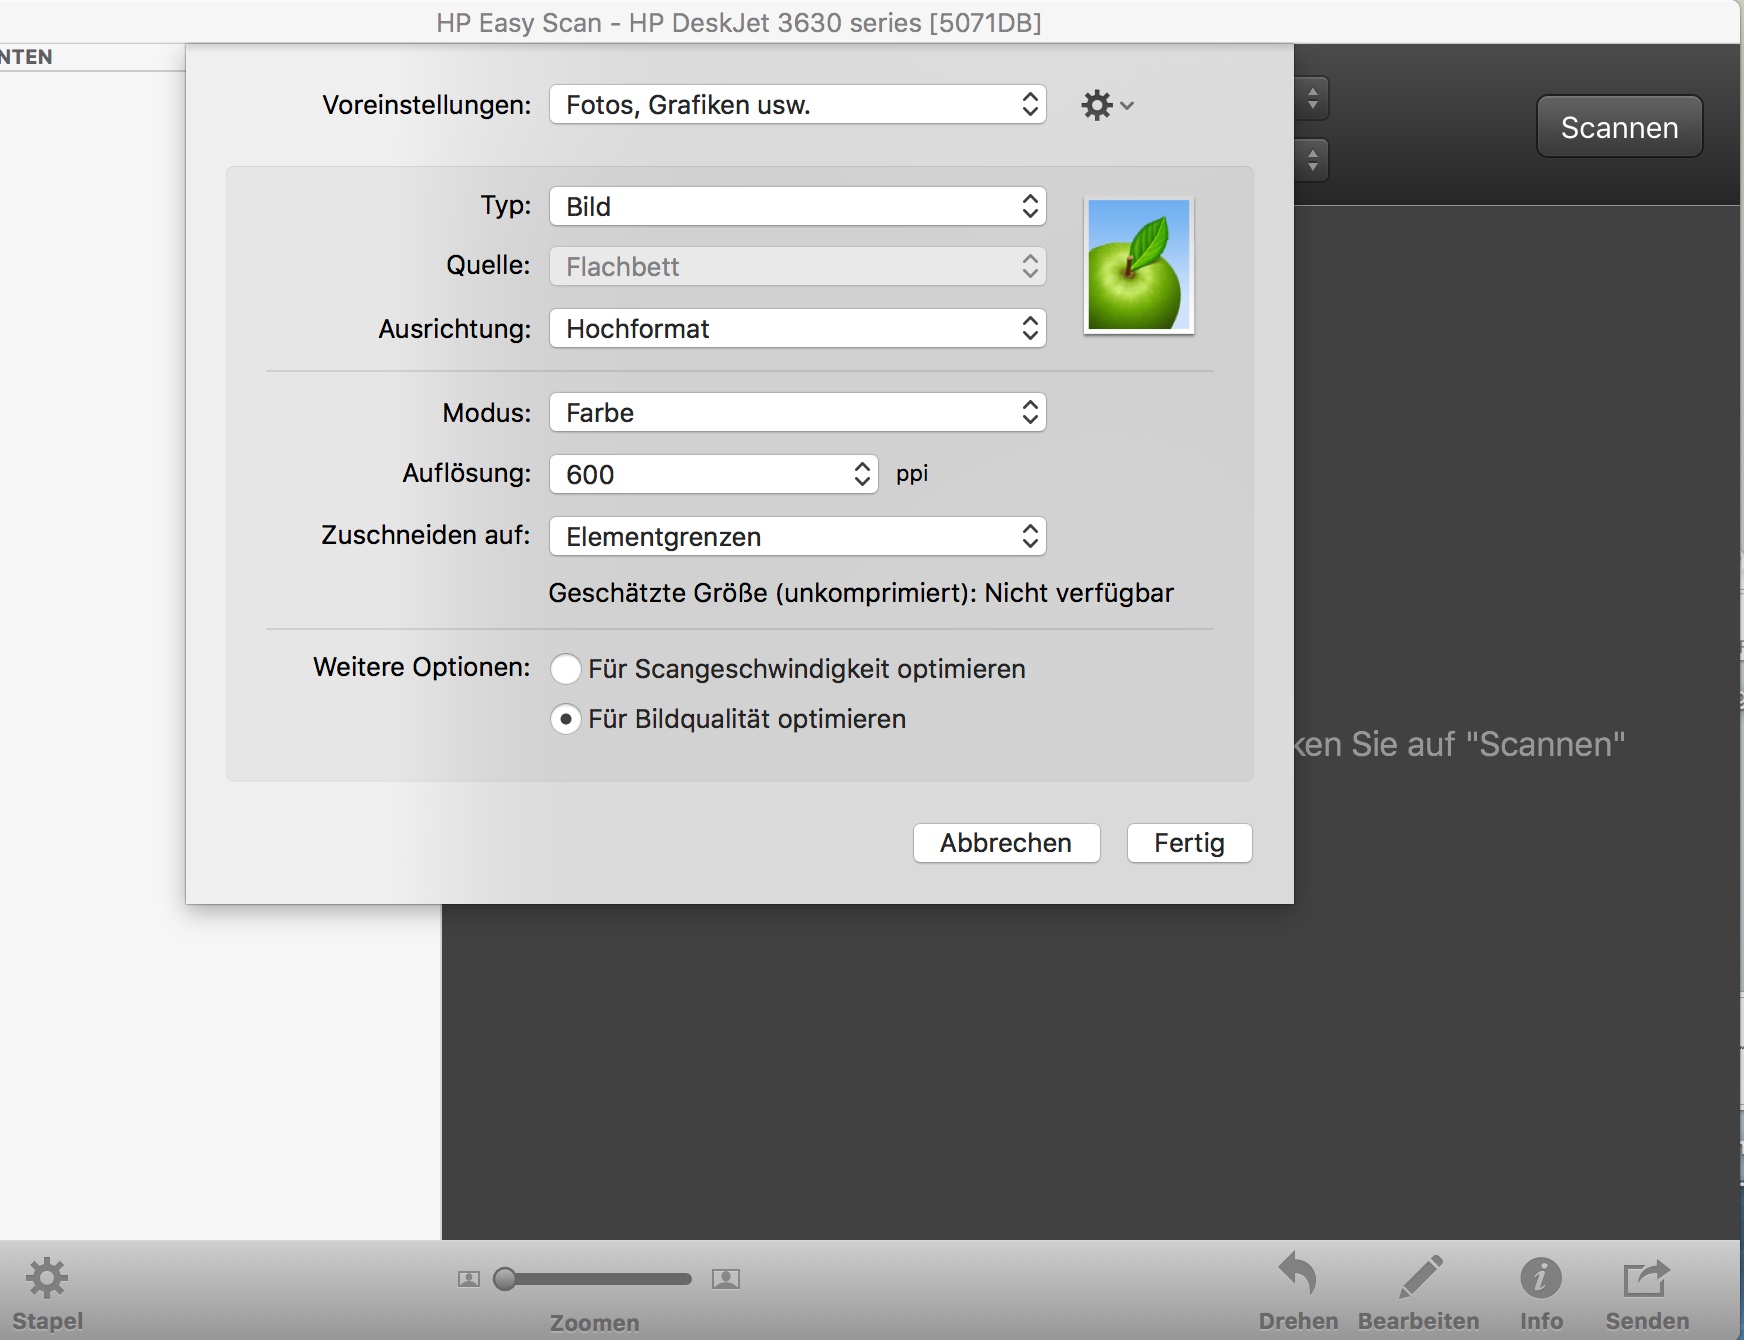
Task: Expand the Typ dropdown showing Bild
Action: click(x=797, y=207)
